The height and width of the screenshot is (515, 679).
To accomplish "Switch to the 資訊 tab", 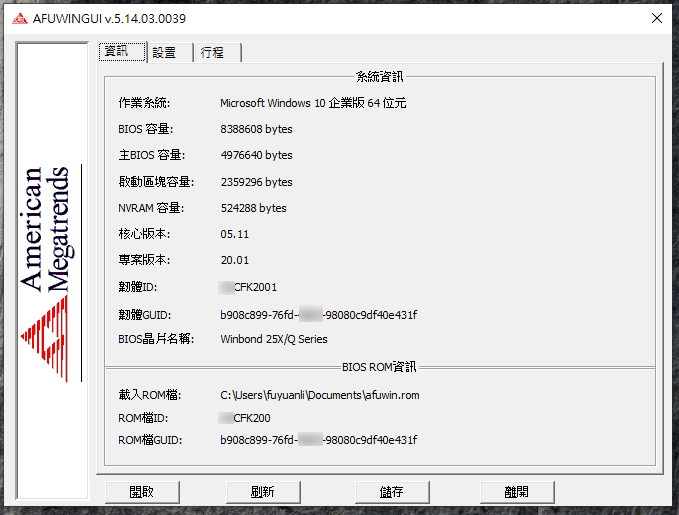I will [122, 52].
